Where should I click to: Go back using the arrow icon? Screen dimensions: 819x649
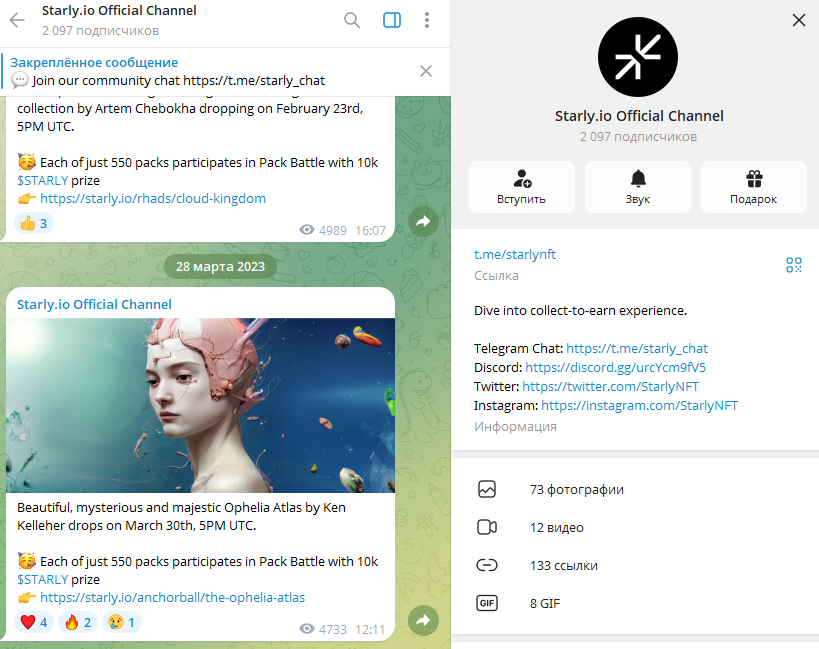(x=16, y=20)
